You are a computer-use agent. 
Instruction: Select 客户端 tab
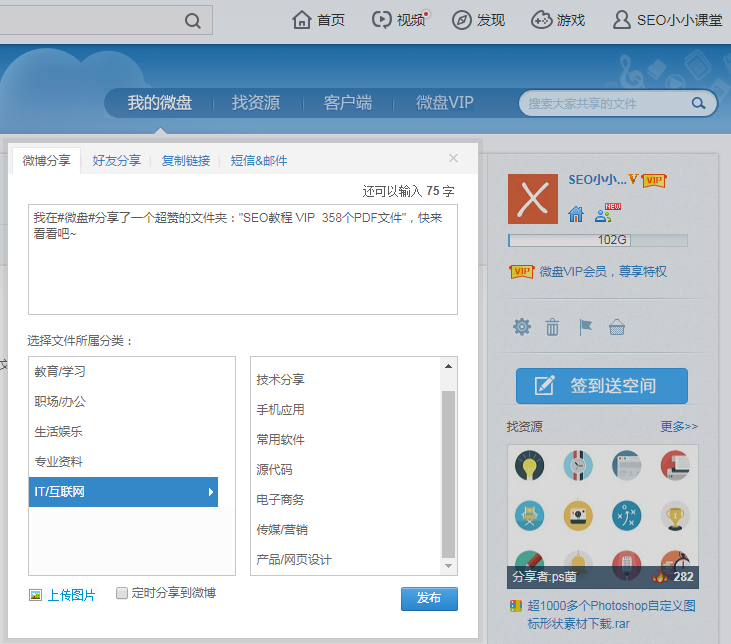(348, 103)
